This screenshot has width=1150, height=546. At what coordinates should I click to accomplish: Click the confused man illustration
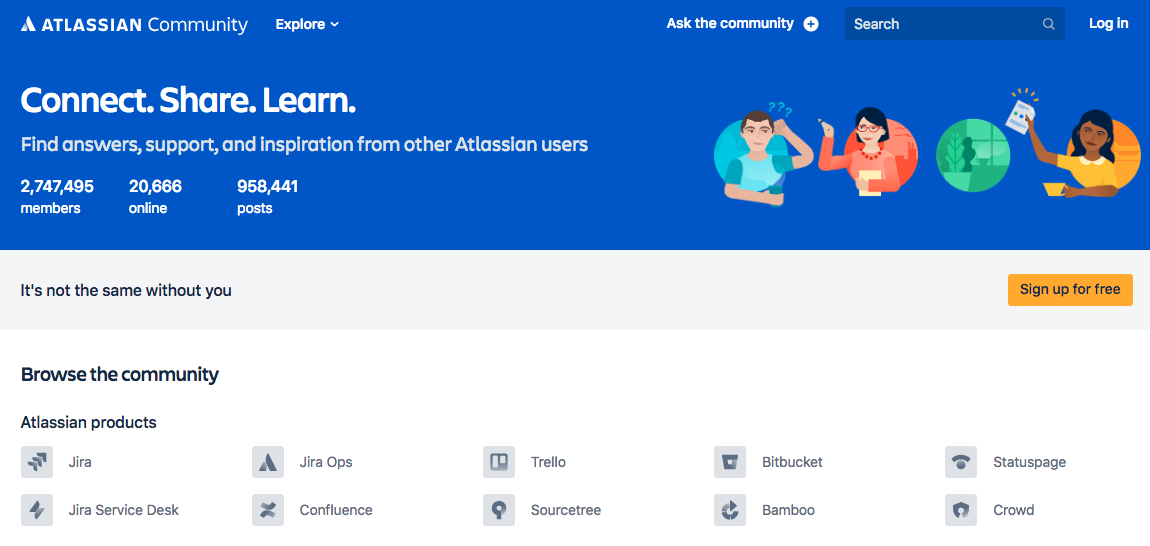(763, 154)
